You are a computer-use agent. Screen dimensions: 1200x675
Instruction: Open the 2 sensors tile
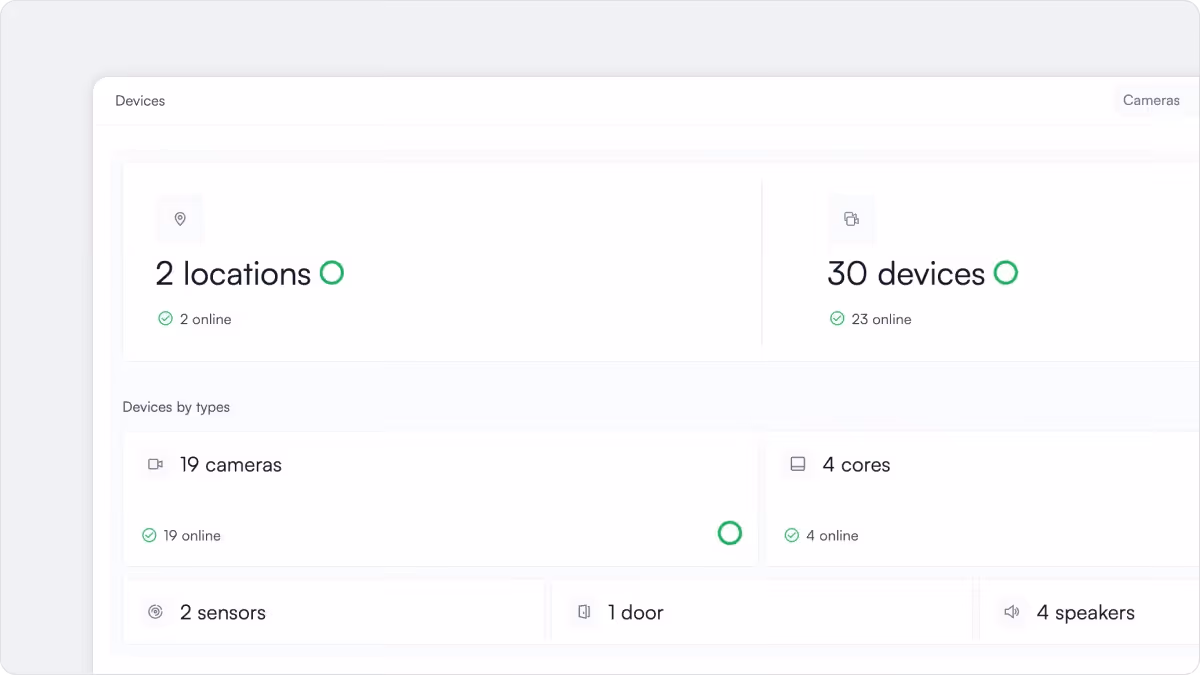point(334,611)
